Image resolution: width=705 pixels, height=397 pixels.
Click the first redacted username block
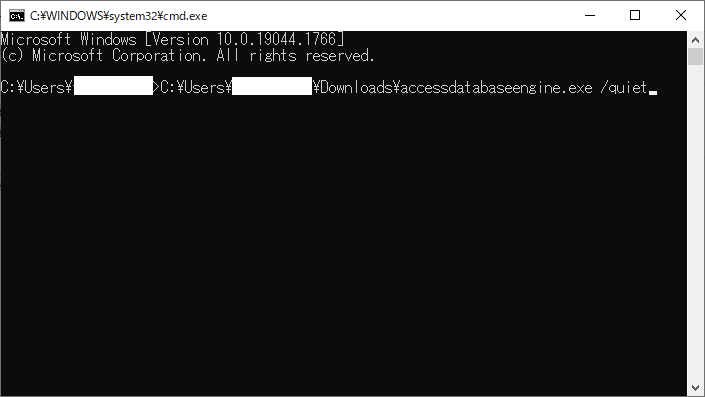click(x=113, y=86)
